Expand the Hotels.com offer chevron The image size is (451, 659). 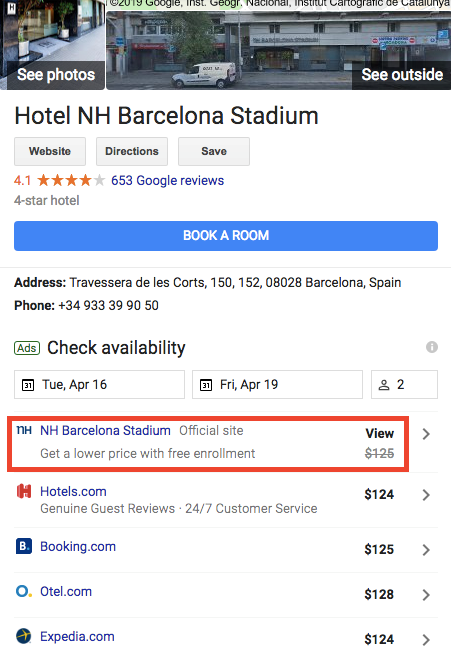pos(426,495)
